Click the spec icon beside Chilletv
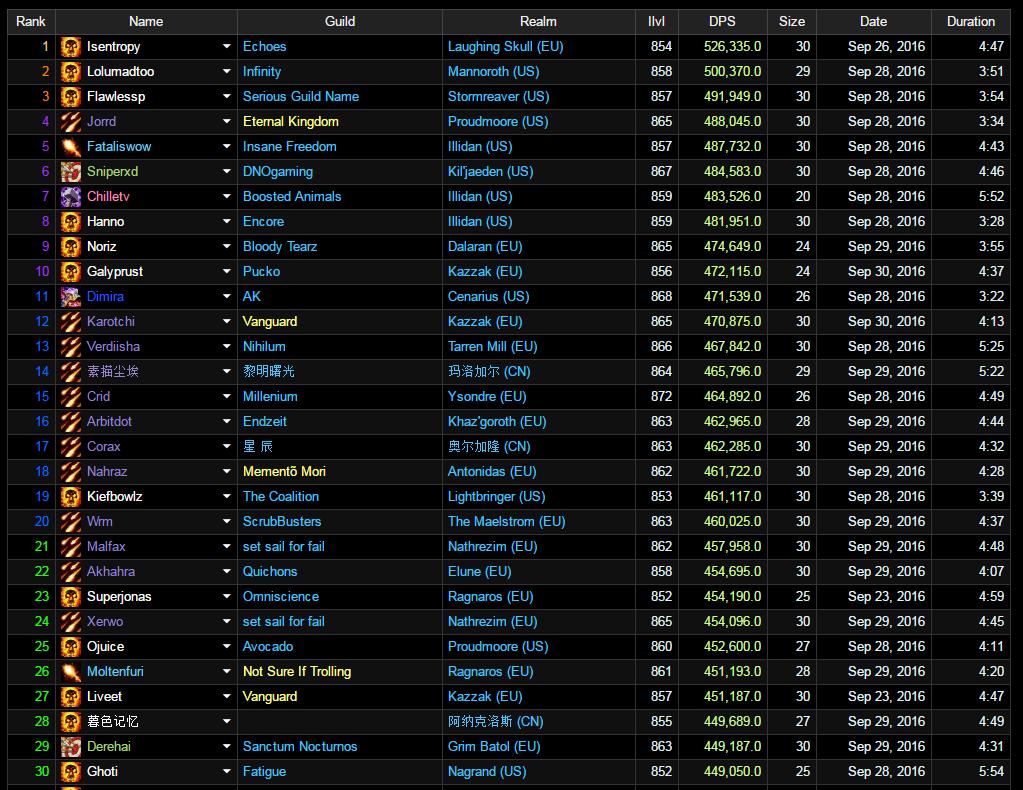This screenshot has width=1023, height=790. [x=70, y=196]
